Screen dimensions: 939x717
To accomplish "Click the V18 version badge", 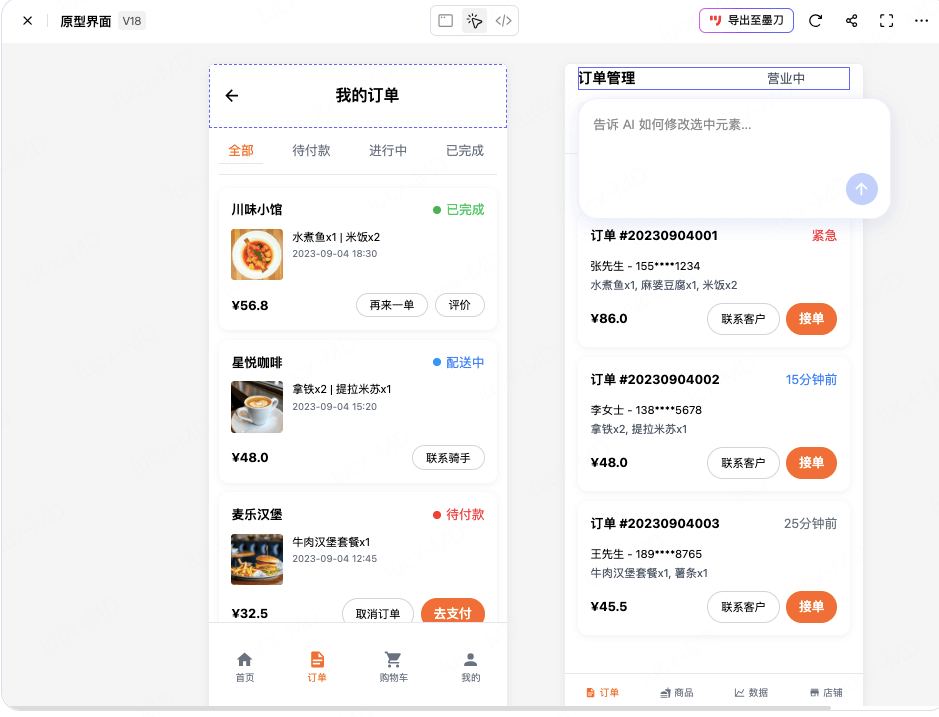I will [x=132, y=21].
